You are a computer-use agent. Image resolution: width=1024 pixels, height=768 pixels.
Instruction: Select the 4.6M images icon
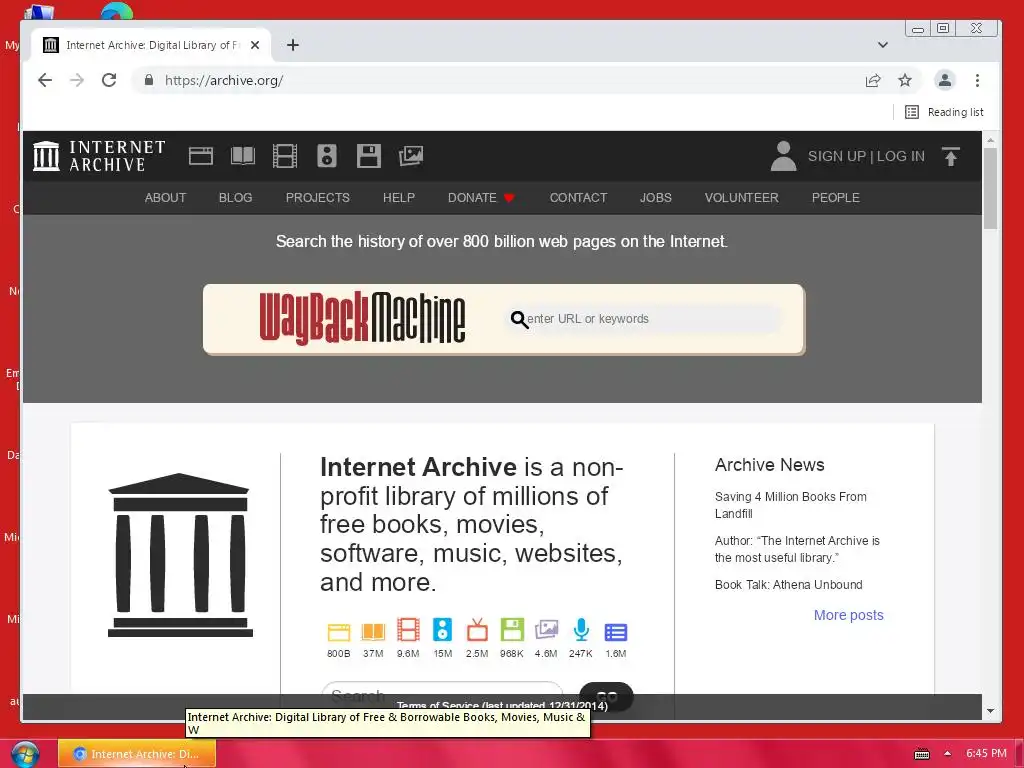(x=546, y=630)
